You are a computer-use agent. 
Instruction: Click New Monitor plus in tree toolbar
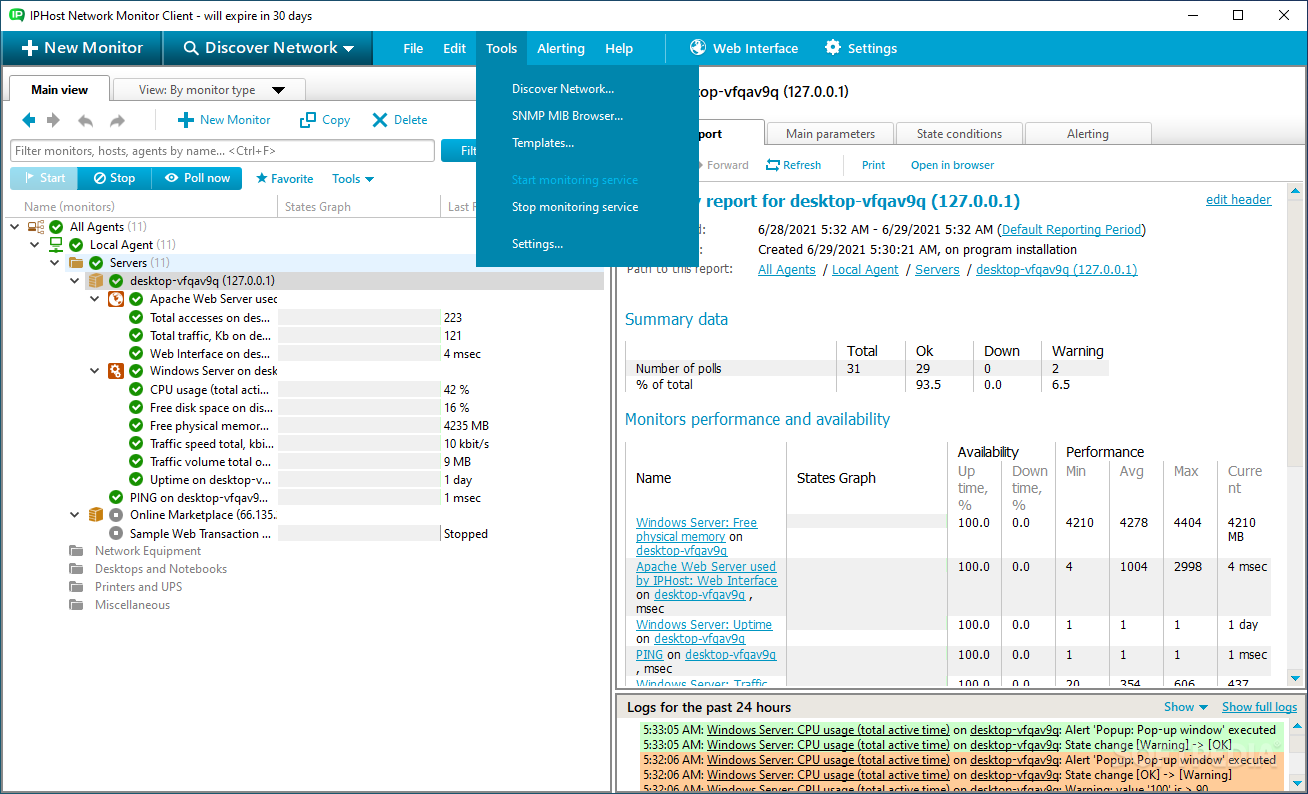[x=186, y=120]
